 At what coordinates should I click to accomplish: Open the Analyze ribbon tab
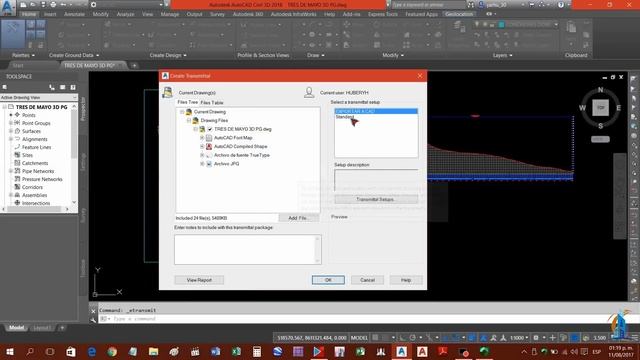point(125,14)
